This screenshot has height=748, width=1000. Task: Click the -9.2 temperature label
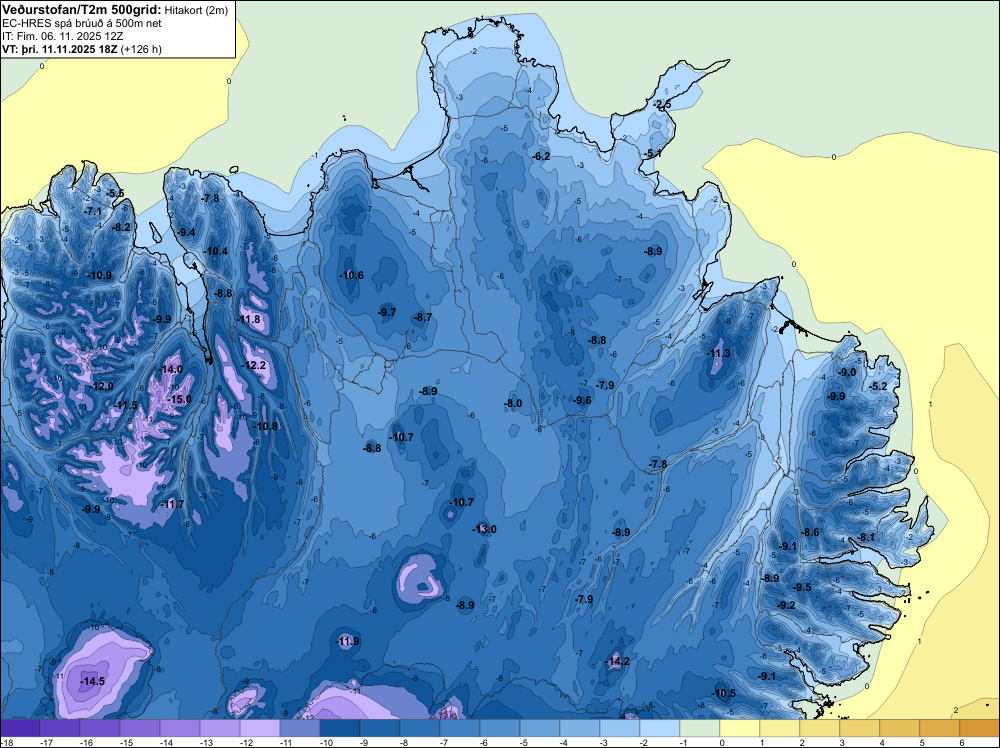coord(786,605)
